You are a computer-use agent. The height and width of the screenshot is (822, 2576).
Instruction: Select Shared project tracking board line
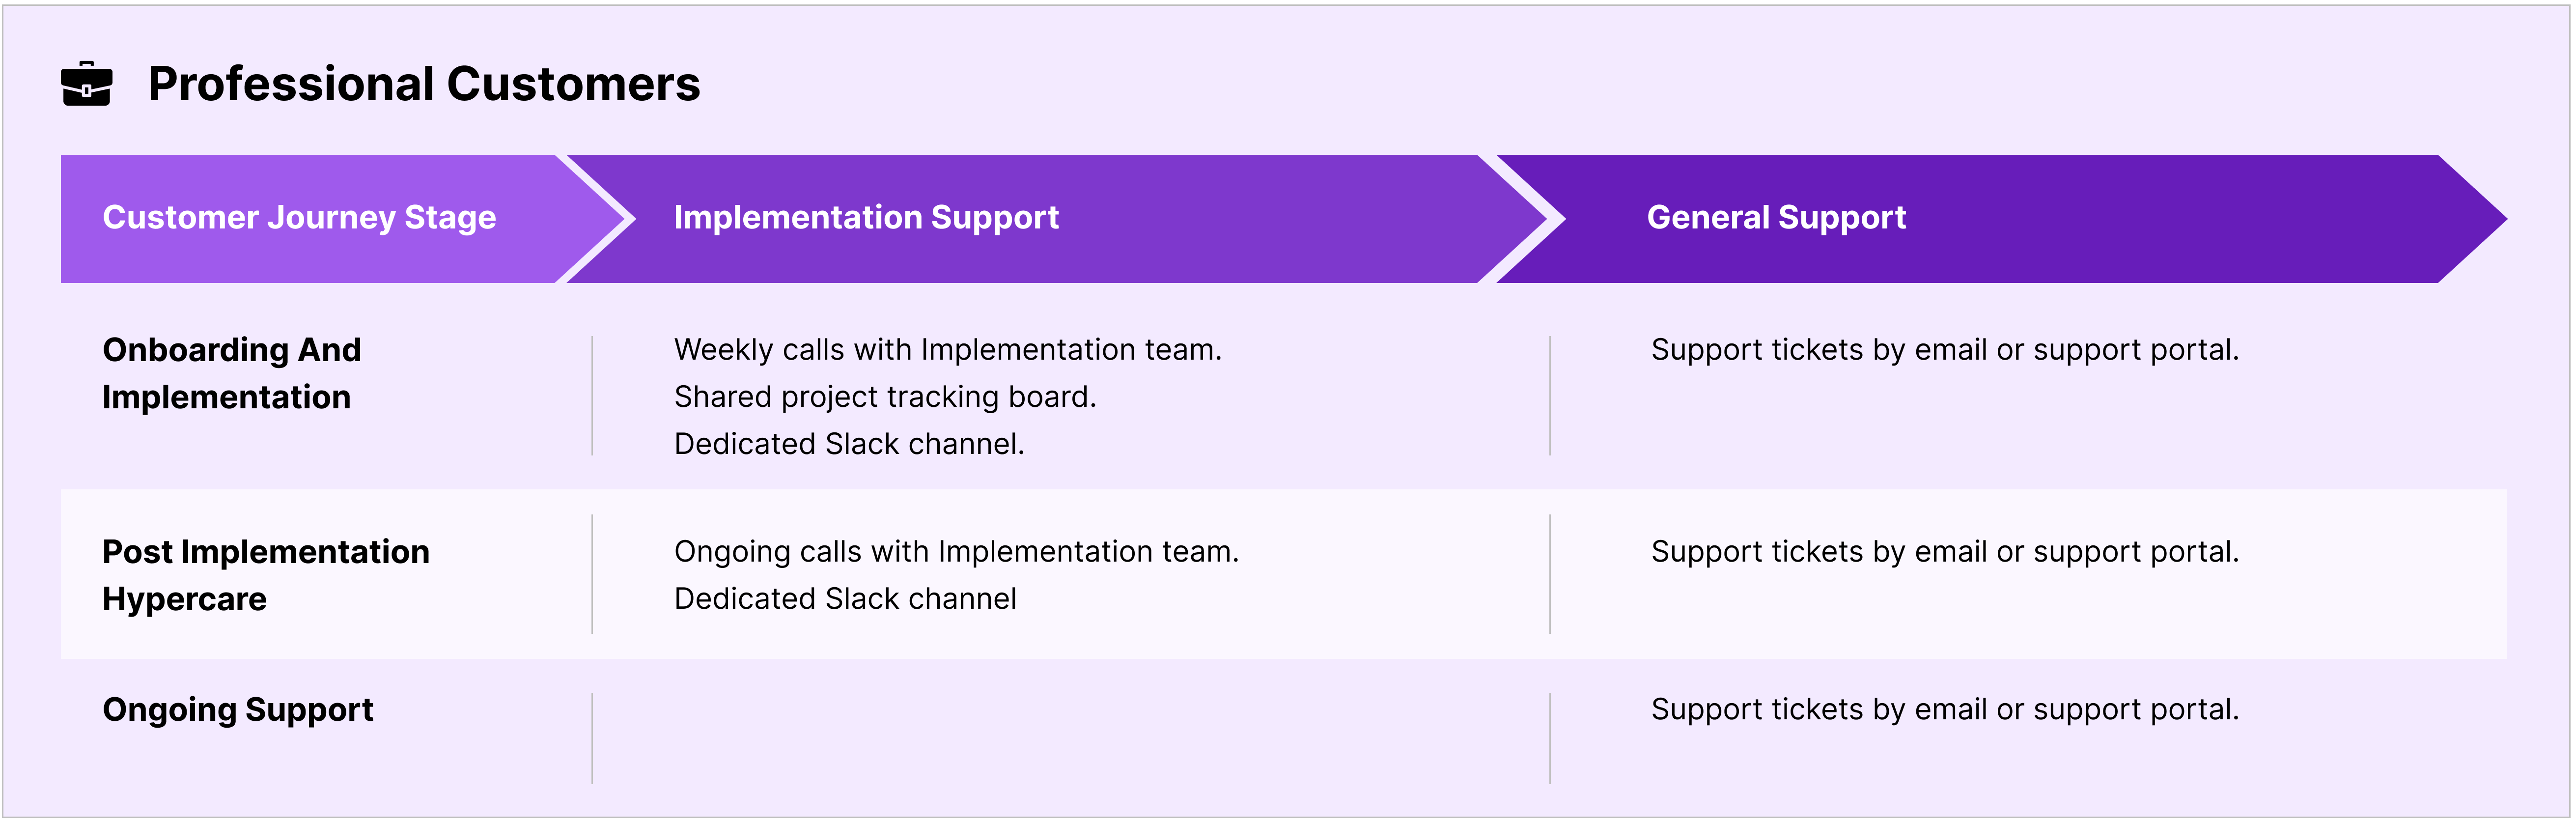tap(885, 396)
